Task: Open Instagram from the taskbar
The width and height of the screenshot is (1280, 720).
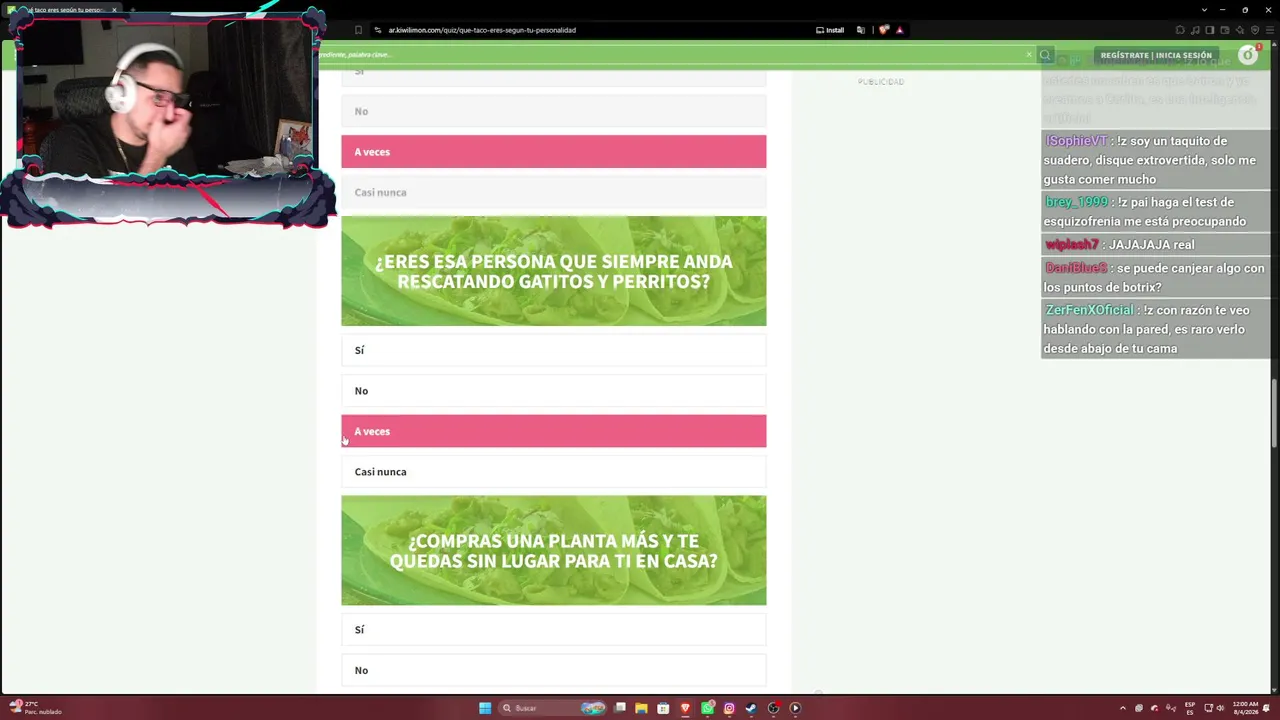Action: [729, 708]
